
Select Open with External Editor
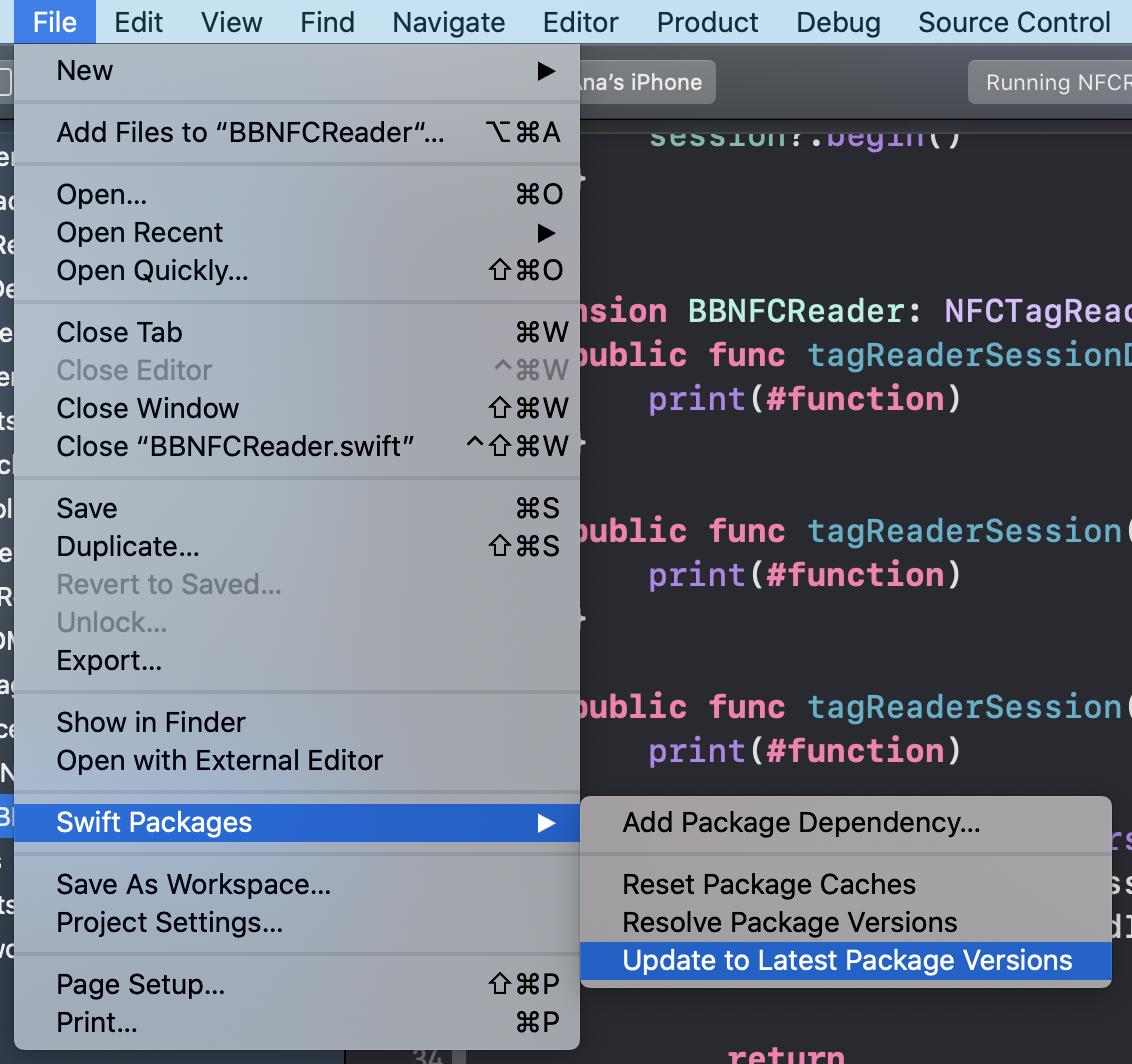click(x=219, y=760)
